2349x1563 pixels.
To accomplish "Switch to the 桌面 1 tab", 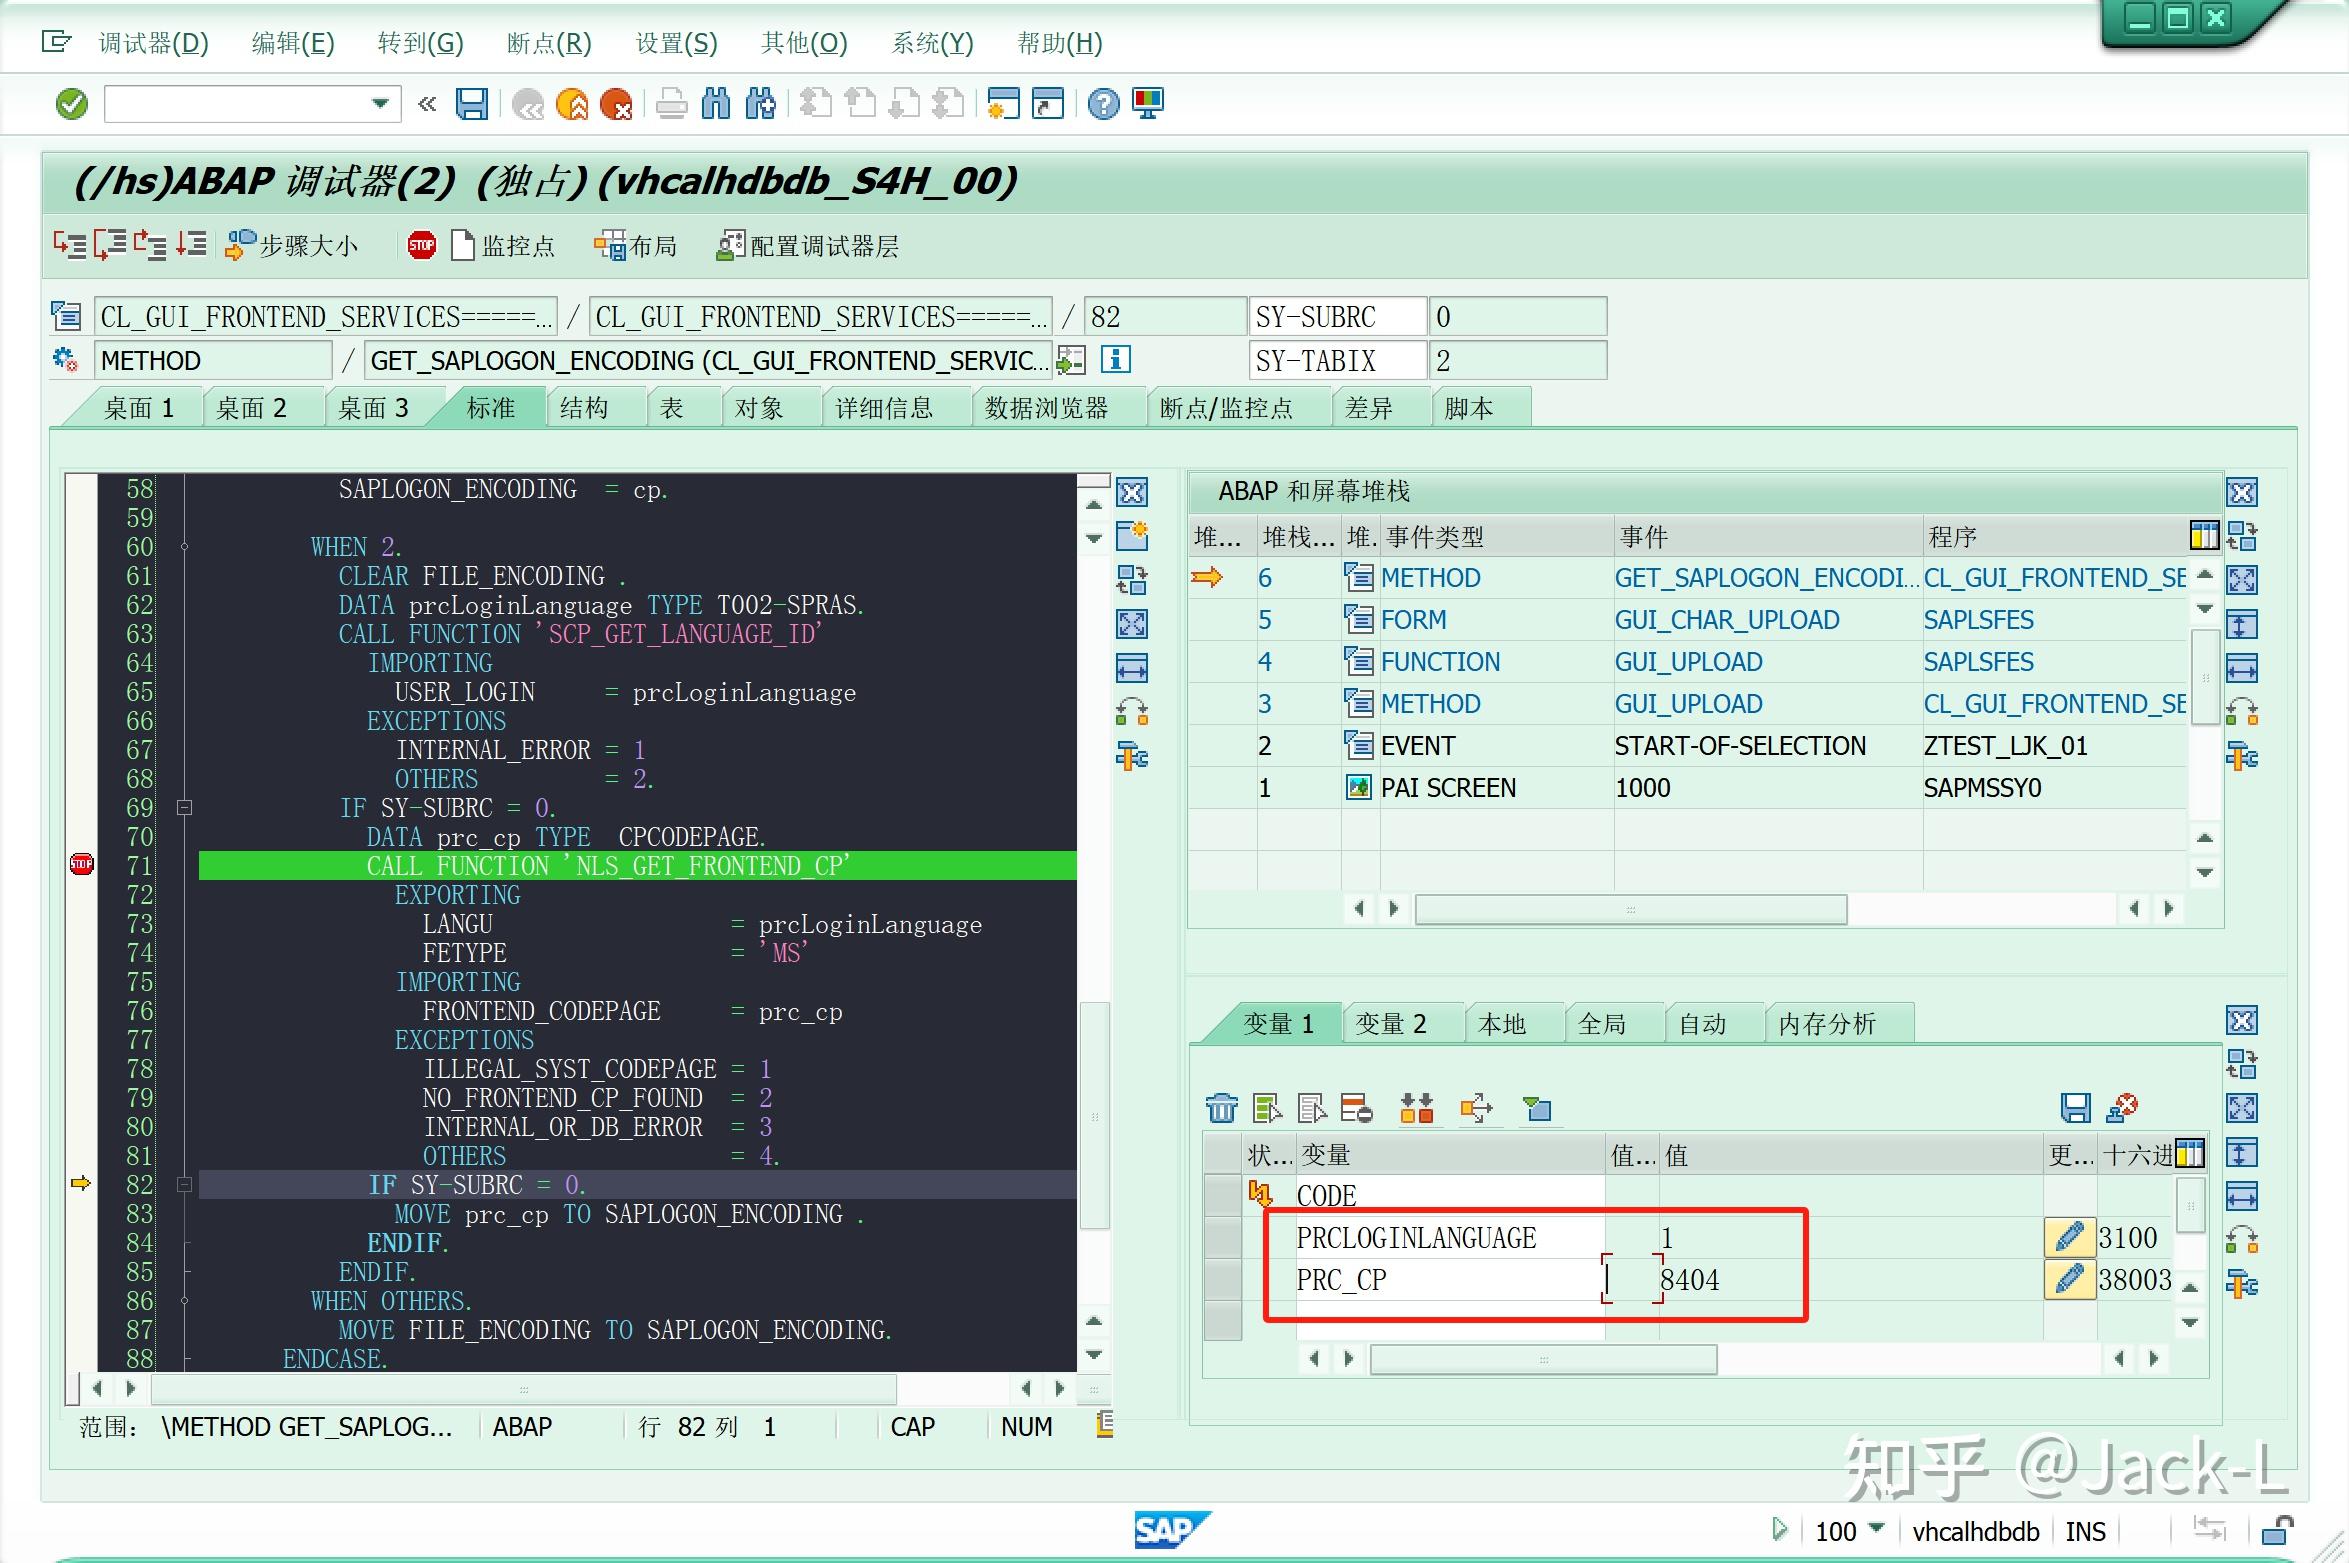I will click(x=139, y=408).
